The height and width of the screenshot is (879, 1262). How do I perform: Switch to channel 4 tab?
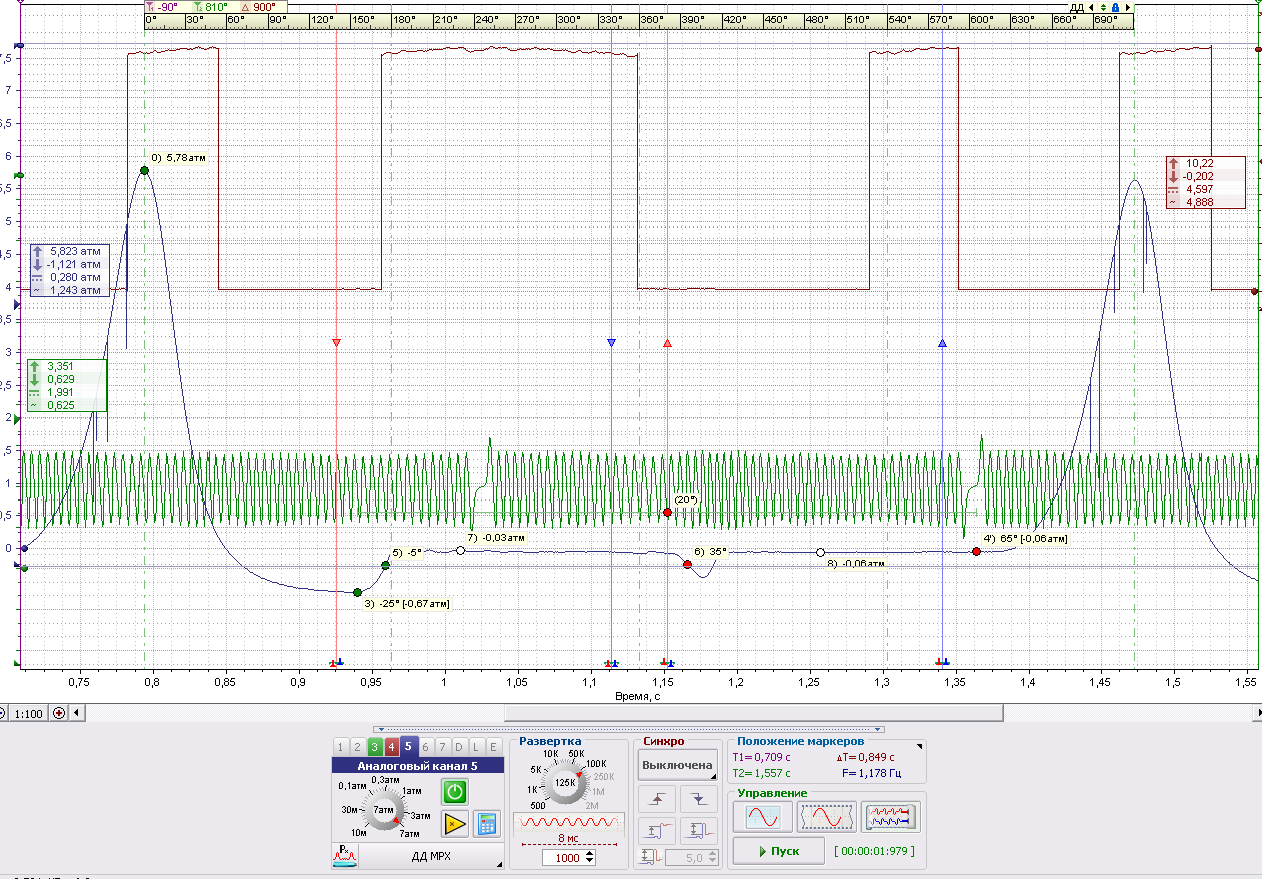(x=391, y=746)
